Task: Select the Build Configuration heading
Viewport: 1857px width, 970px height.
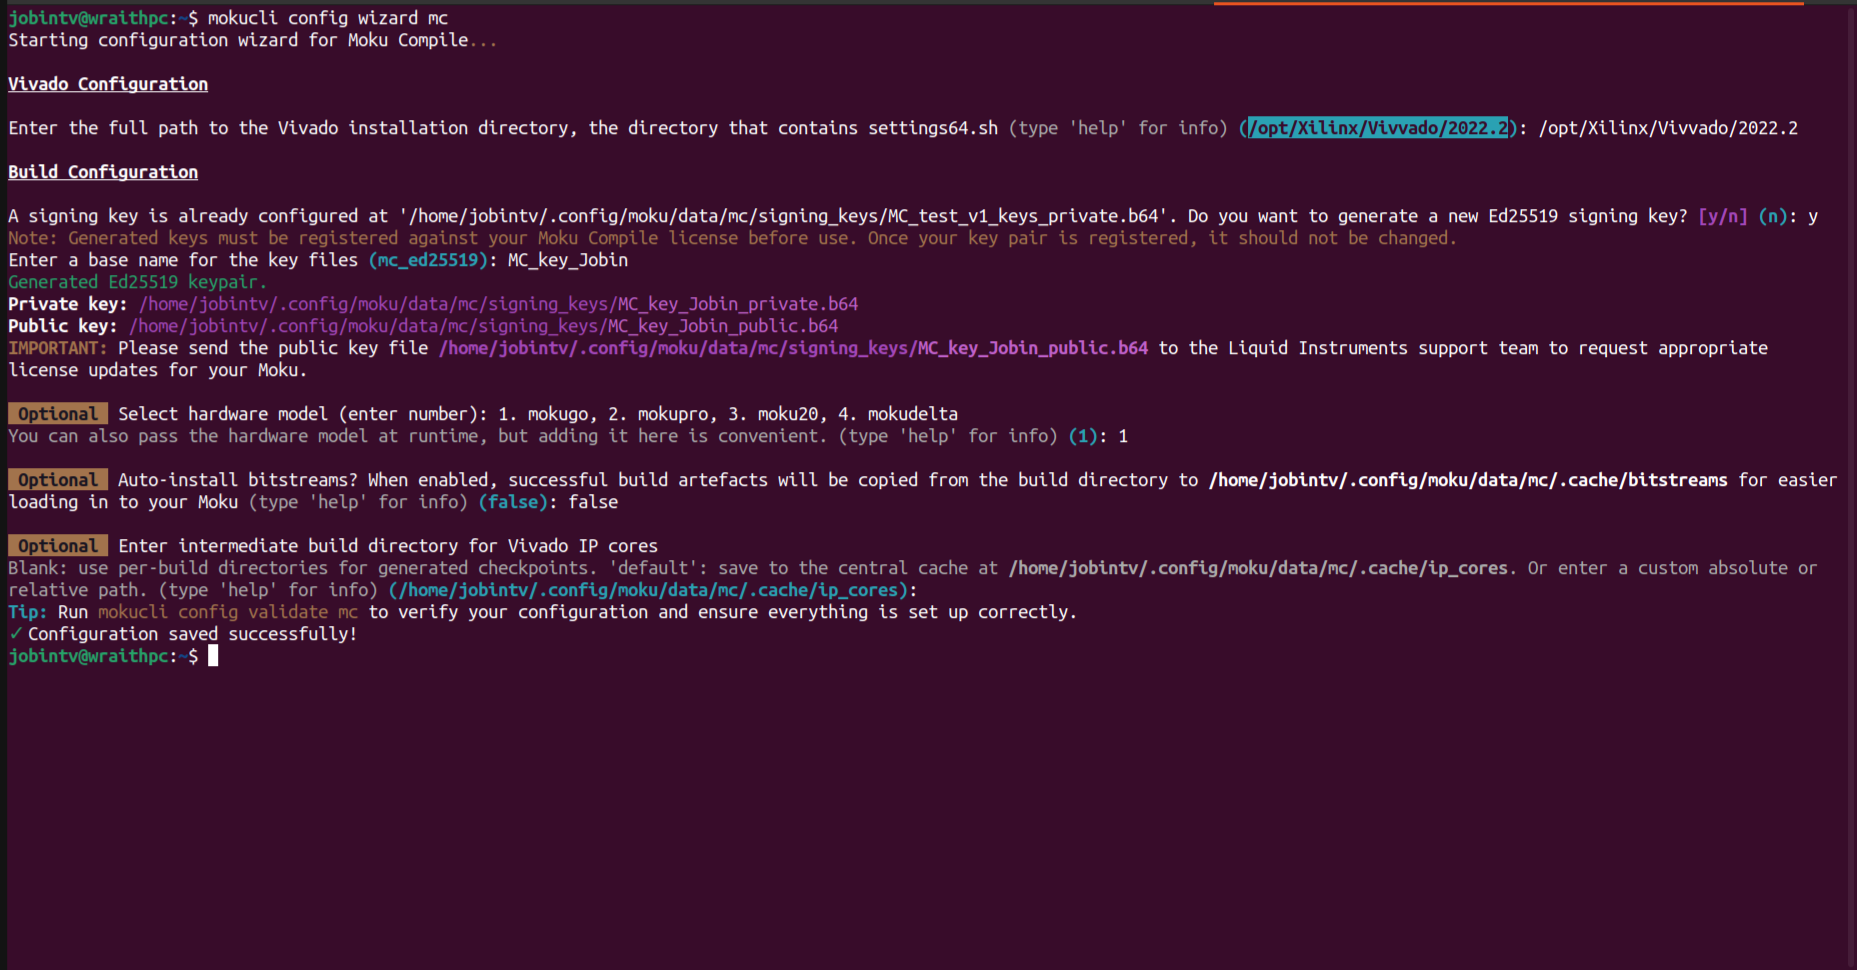Action: click(102, 171)
